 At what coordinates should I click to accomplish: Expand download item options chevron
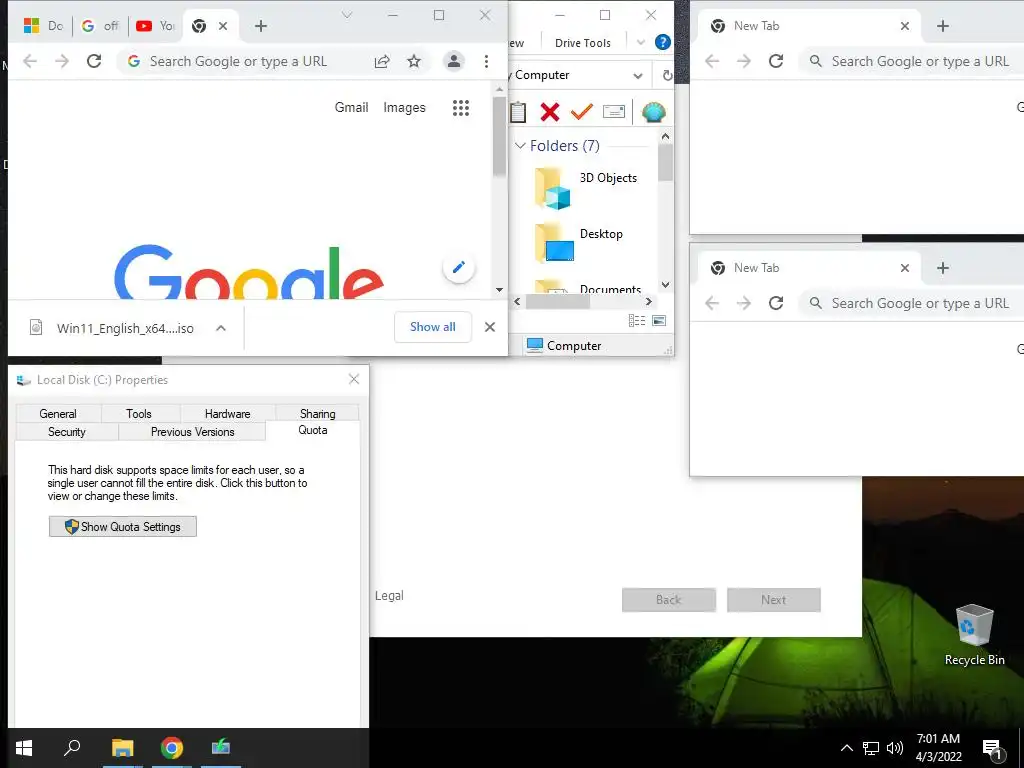click(x=221, y=328)
